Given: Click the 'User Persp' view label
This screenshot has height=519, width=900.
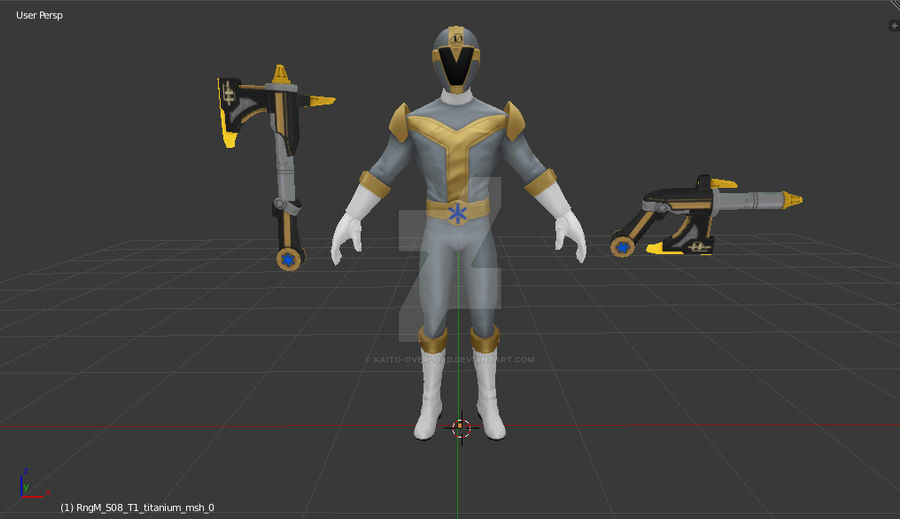Looking at the screenshot, I should click(39, 16).
